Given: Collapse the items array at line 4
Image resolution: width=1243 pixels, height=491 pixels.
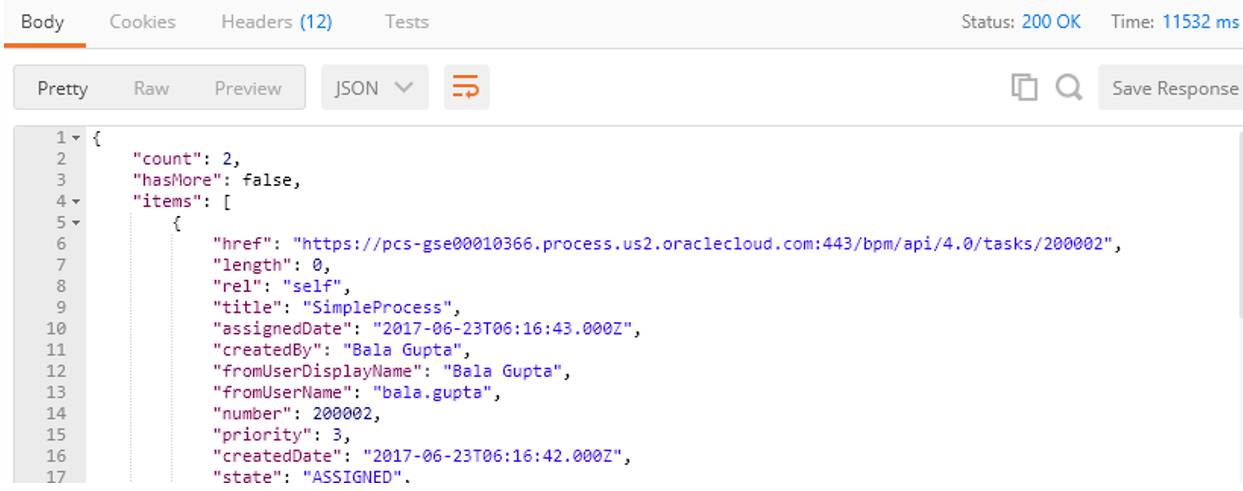Looking at the screenshot, I should (x=76, y=201).
